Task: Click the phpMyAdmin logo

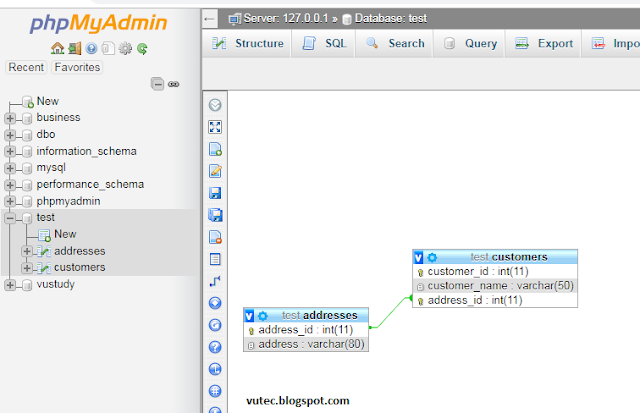Action: click(x=98, y=23)
